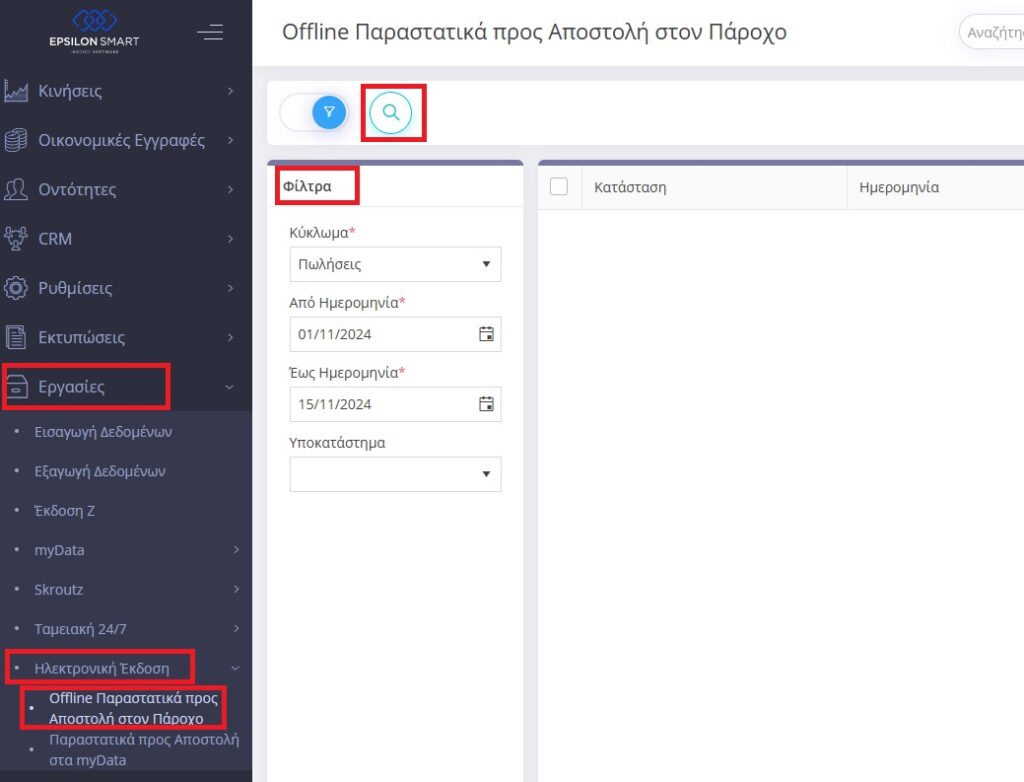Select the Έκδοση Ζ option

click(x=66, y=510)
